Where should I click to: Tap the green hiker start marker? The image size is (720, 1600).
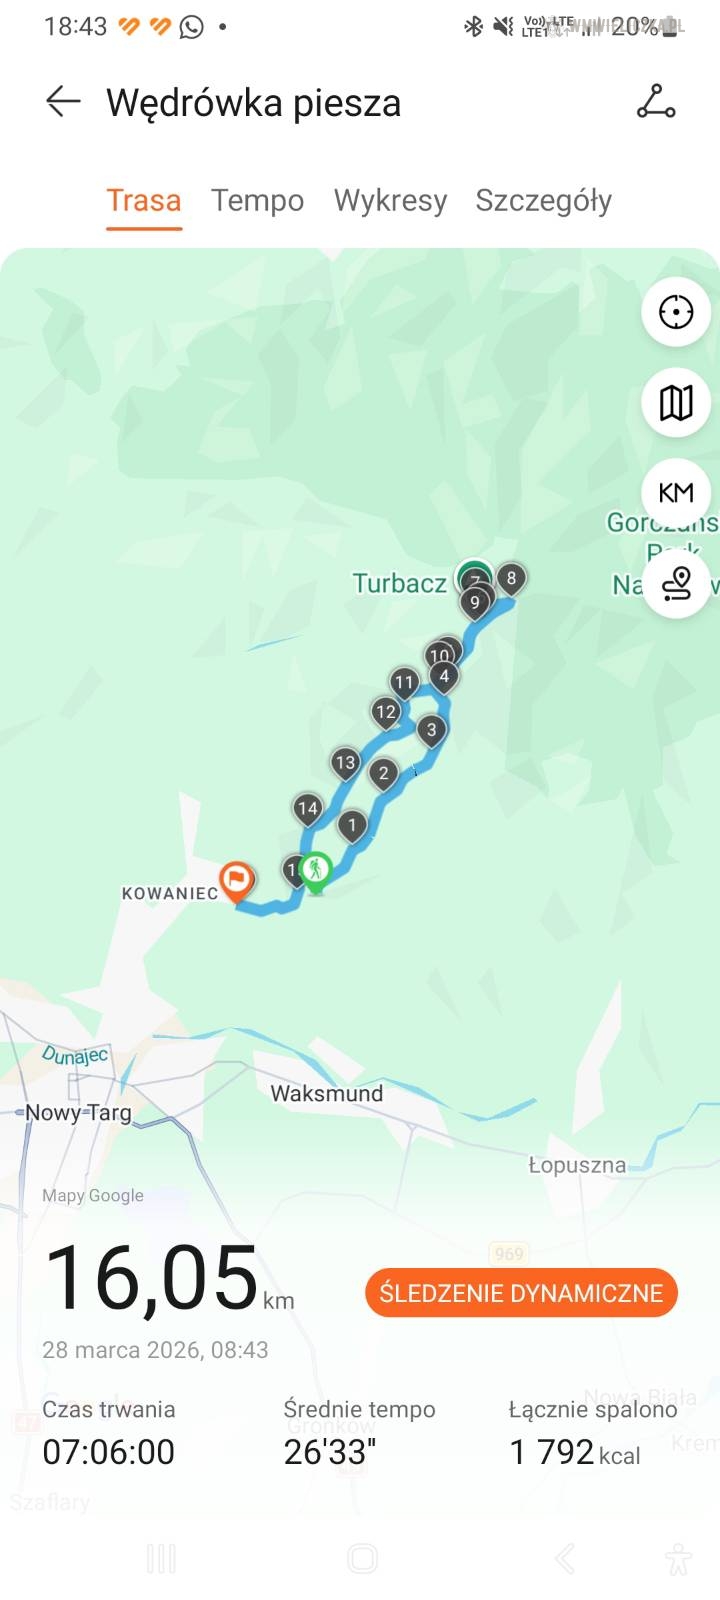(316, 872)
